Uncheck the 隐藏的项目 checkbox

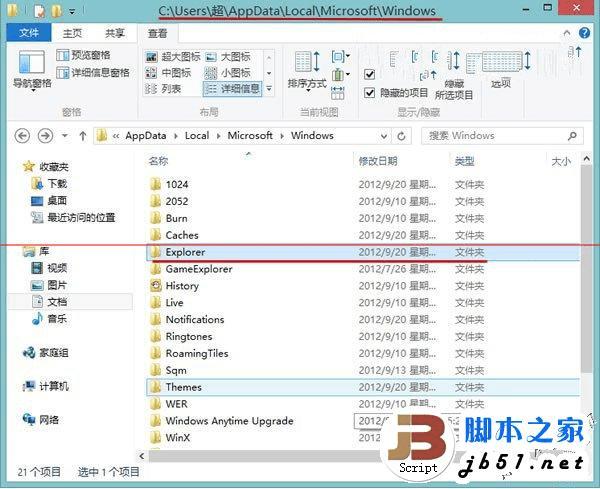370,93
